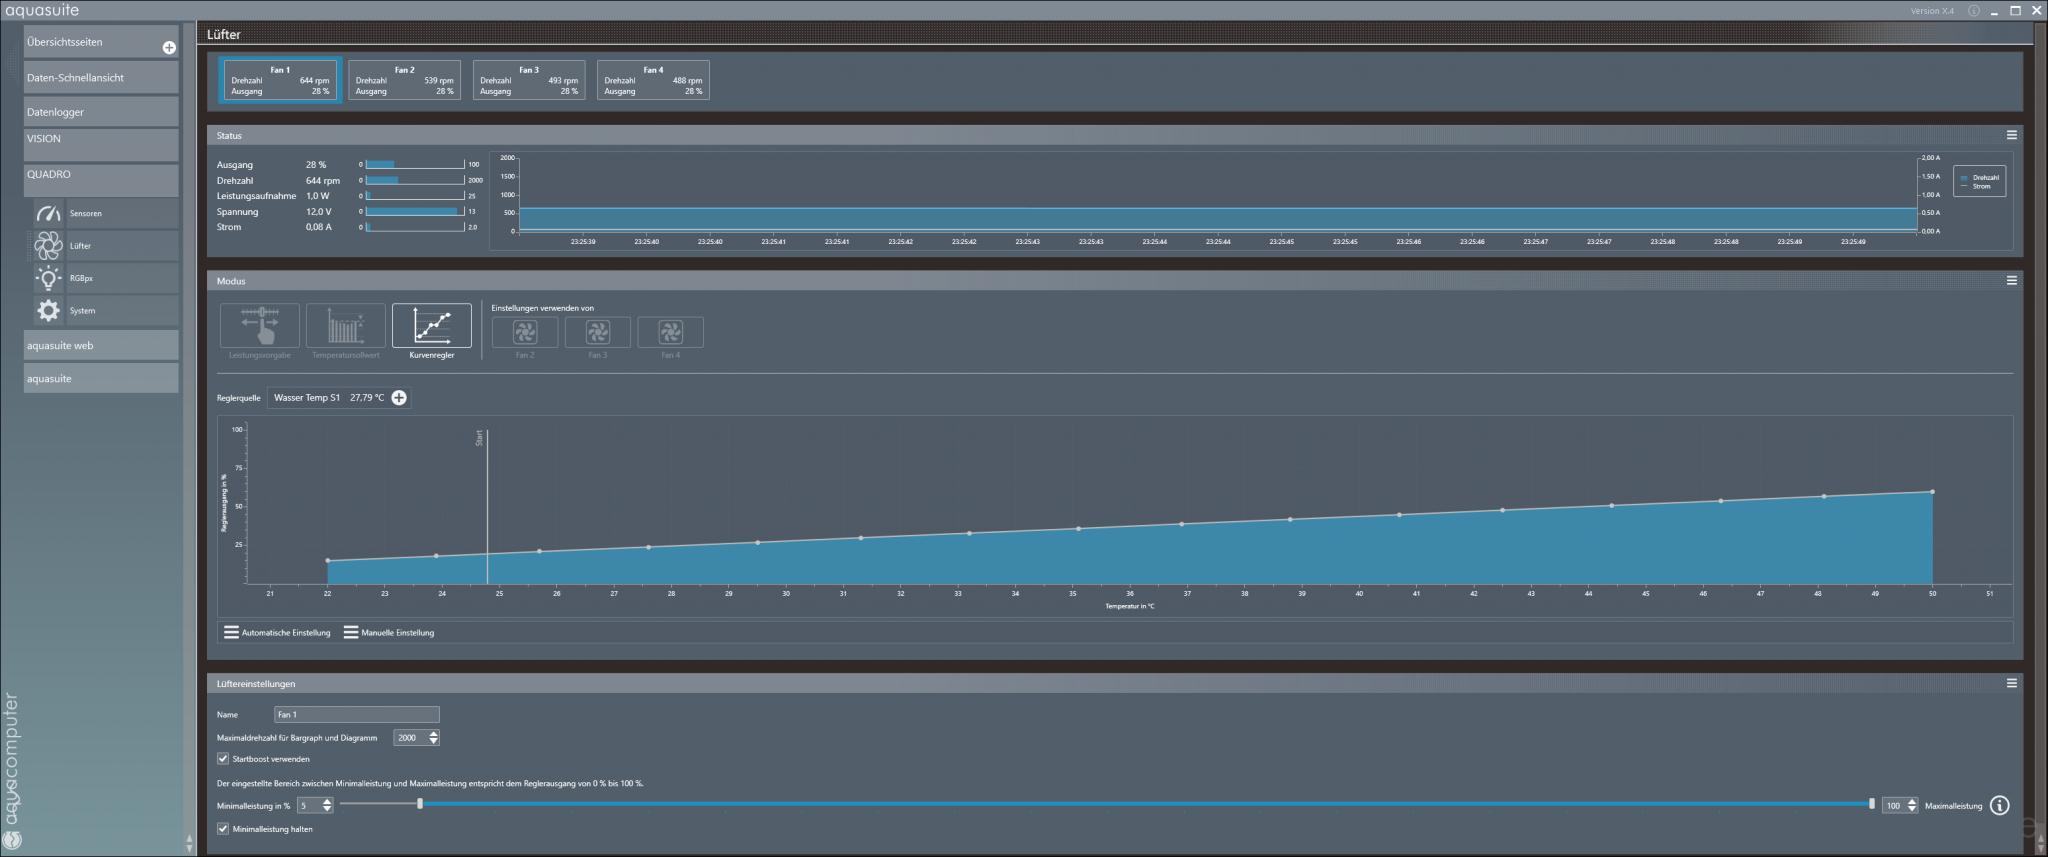Image resolution: width=2048 pixels, height=857 pixels.
Task: Open the aquasuite sidebar section at bottom
Action: click(x=101, y=378)
